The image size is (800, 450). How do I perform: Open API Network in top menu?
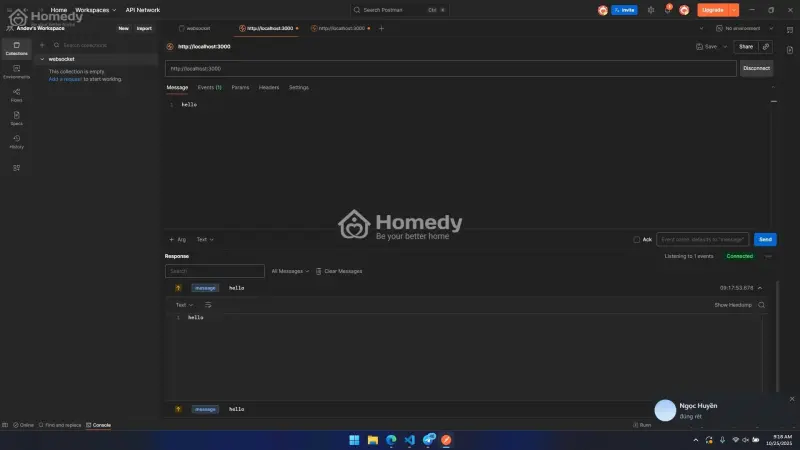point(143,10)
